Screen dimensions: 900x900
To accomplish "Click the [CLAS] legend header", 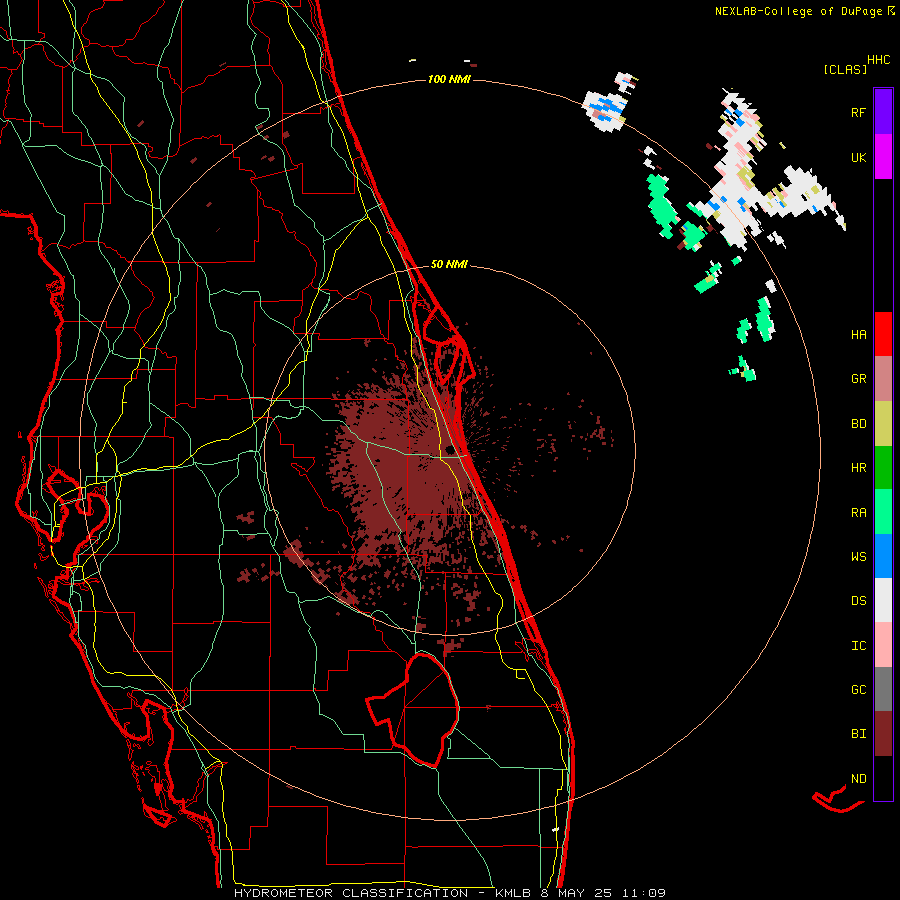I will coord(845,70).
